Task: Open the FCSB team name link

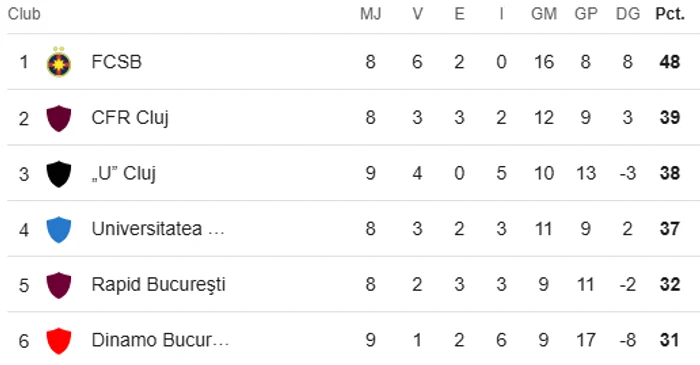Action: (x=117, y=62)
